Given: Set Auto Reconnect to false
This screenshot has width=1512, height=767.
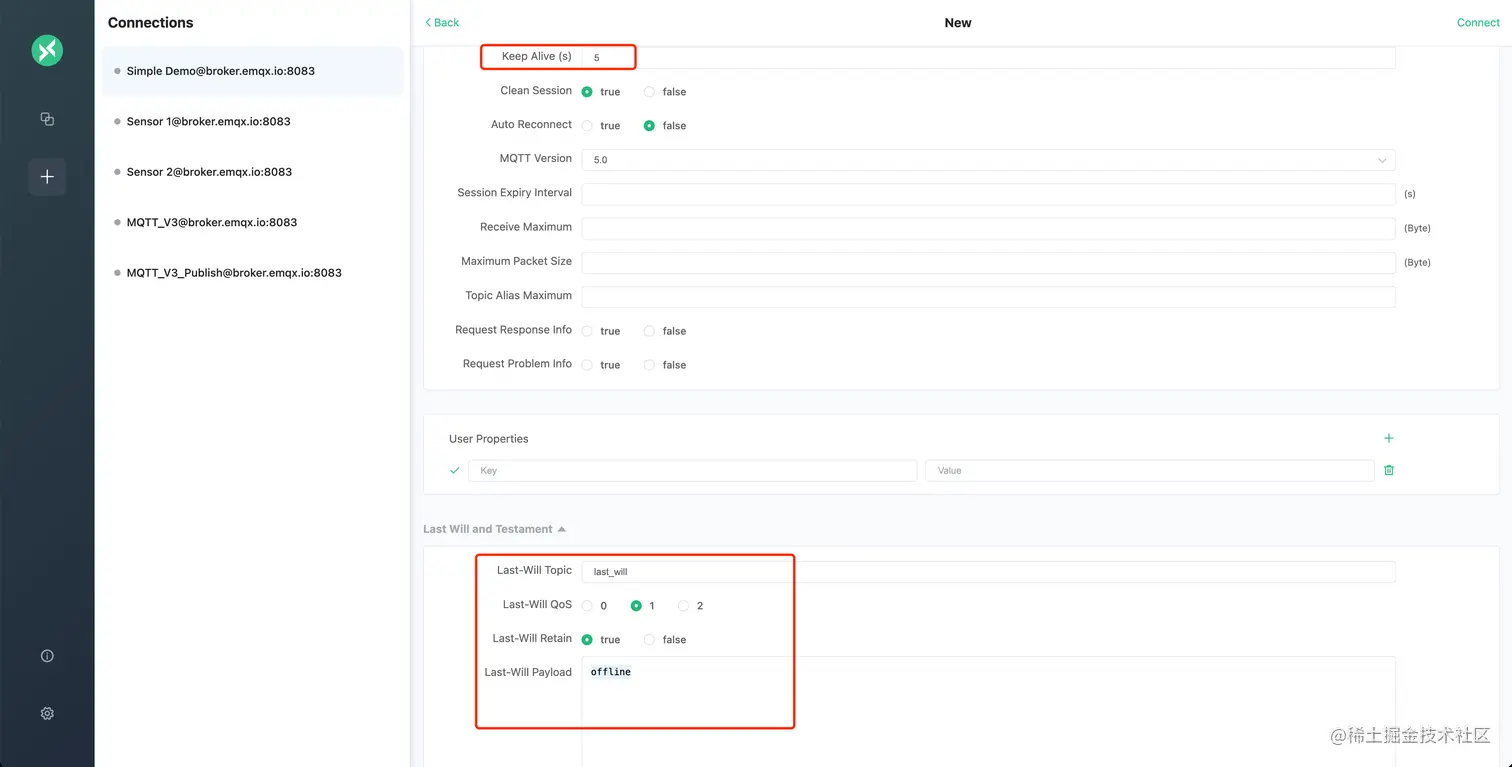Looking at the screenshot, I should [649, 126].
